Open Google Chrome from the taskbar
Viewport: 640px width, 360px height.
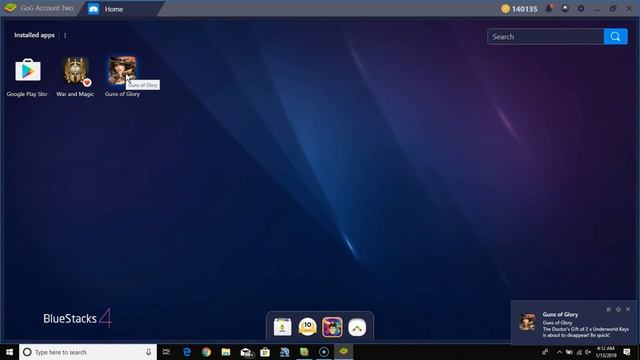206,352
